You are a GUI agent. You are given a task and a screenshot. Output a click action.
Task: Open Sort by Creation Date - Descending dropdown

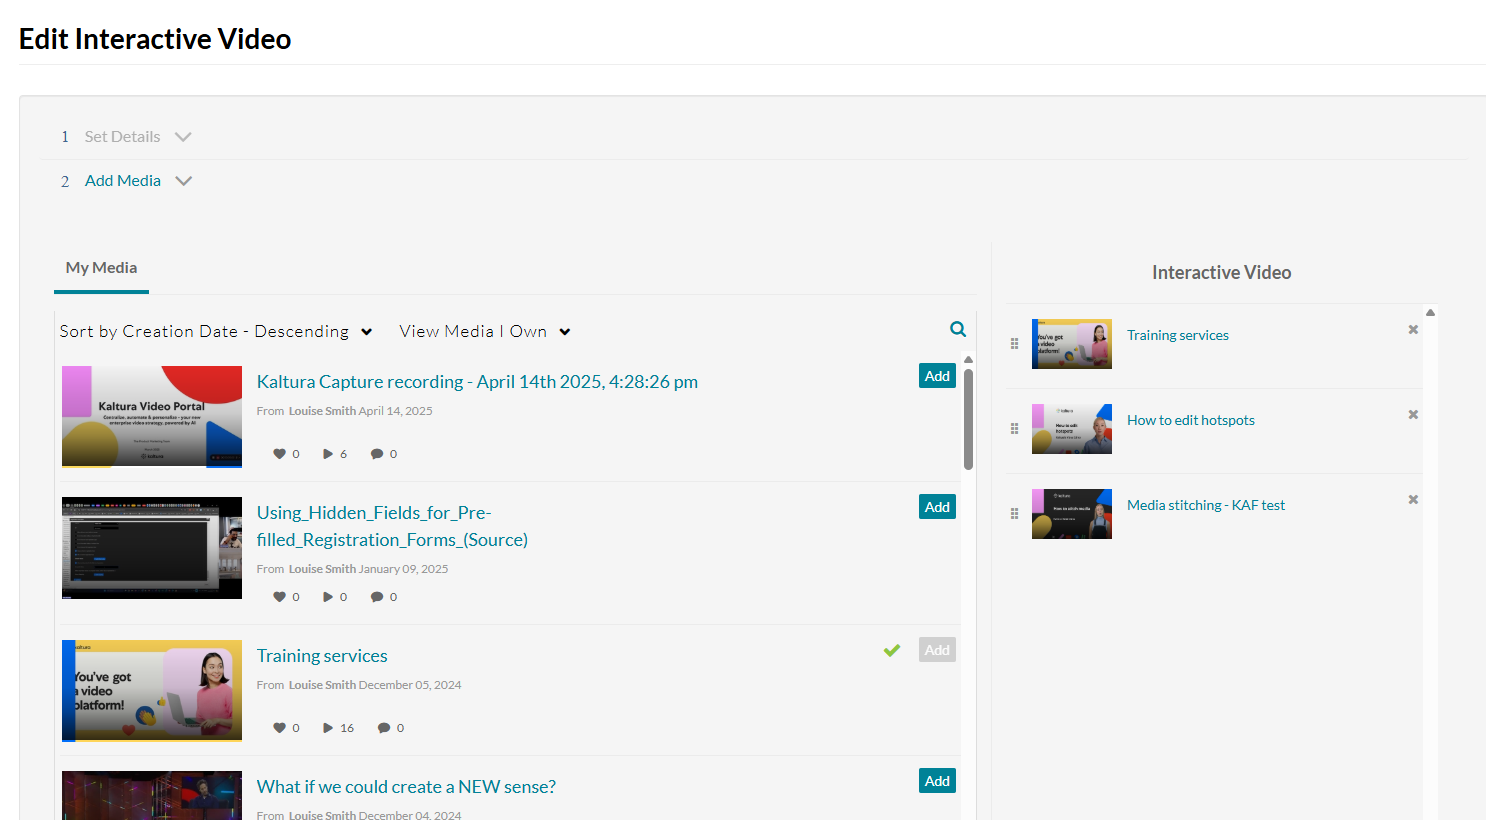pos(216,331)
